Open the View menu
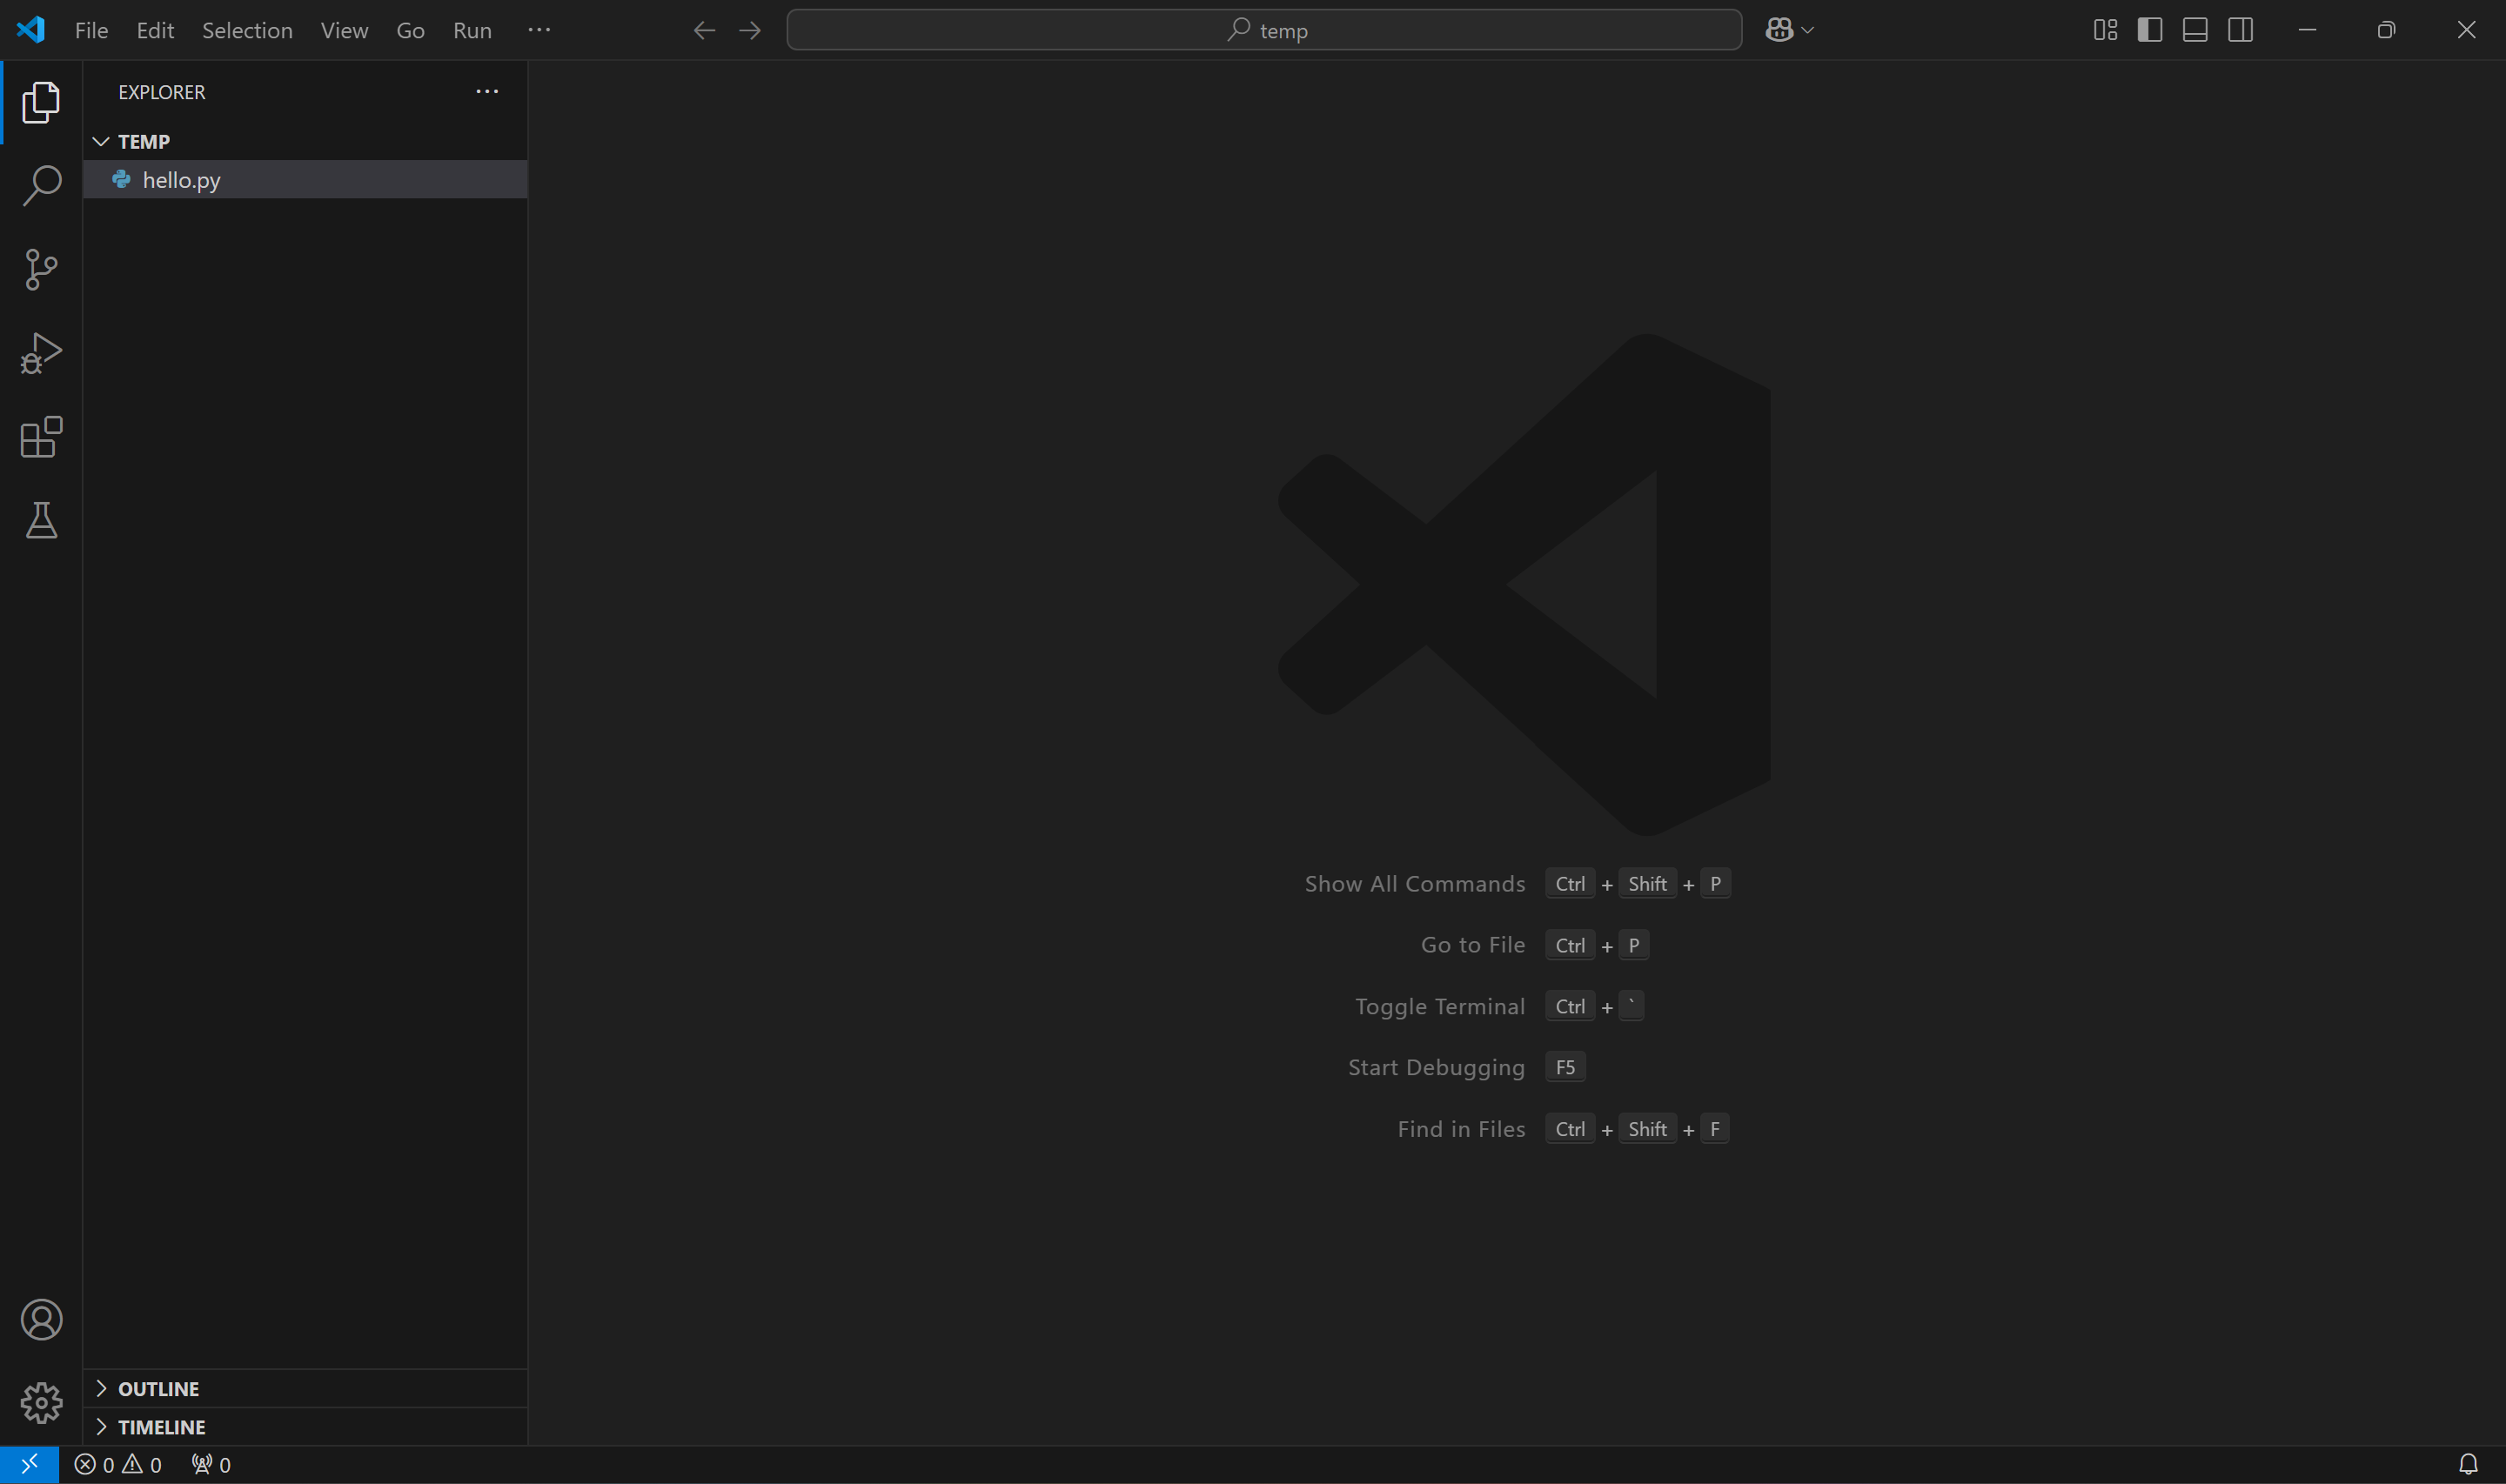 344,30
